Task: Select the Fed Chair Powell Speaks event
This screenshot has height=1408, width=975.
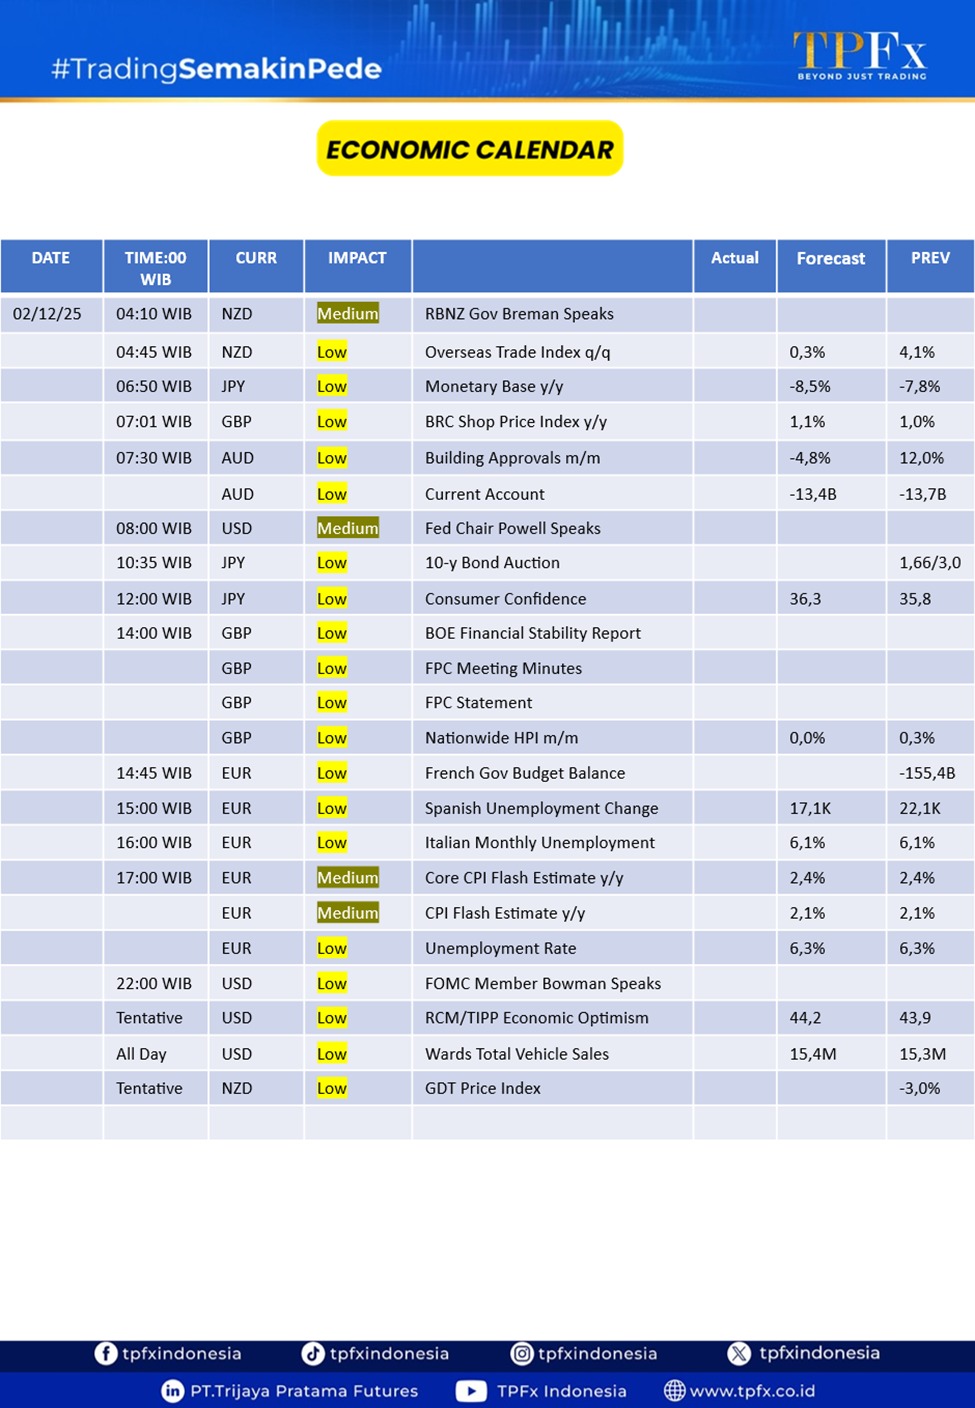Action: coord(512,528)
